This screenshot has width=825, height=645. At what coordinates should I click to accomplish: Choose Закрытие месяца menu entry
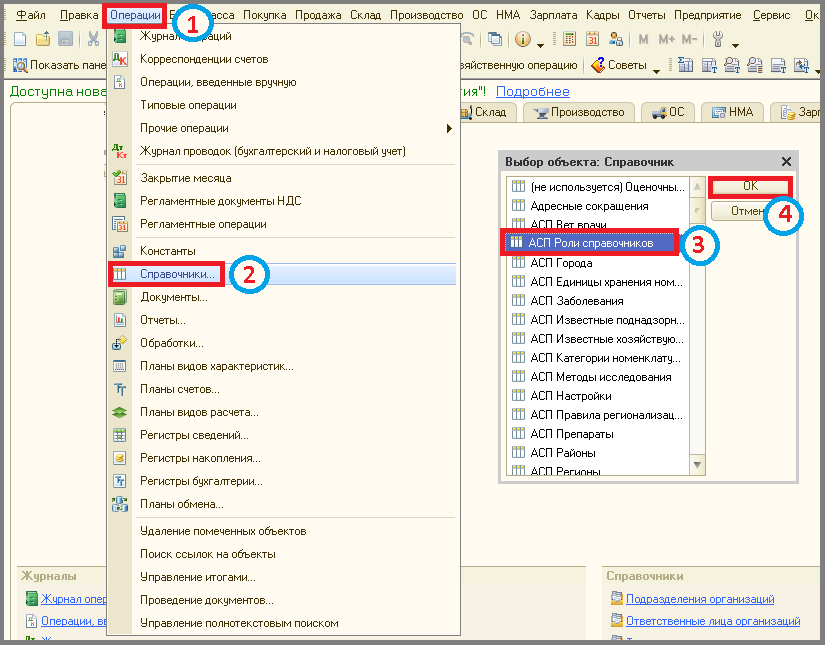pyautogui.click(x=186, y=178)
